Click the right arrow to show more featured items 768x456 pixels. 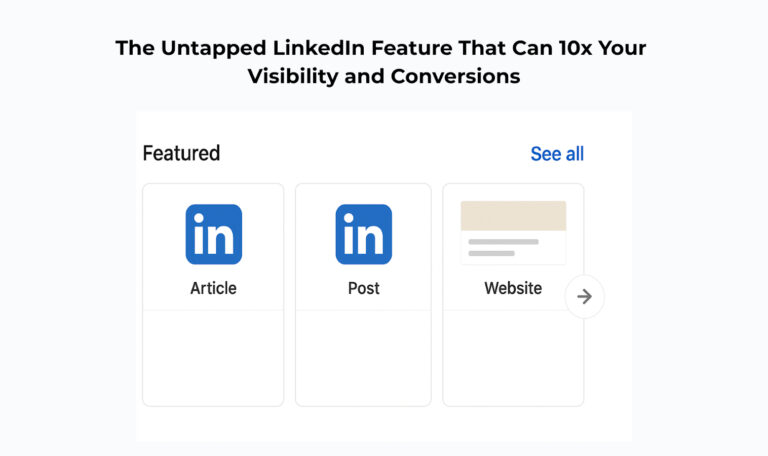(585, 297)
